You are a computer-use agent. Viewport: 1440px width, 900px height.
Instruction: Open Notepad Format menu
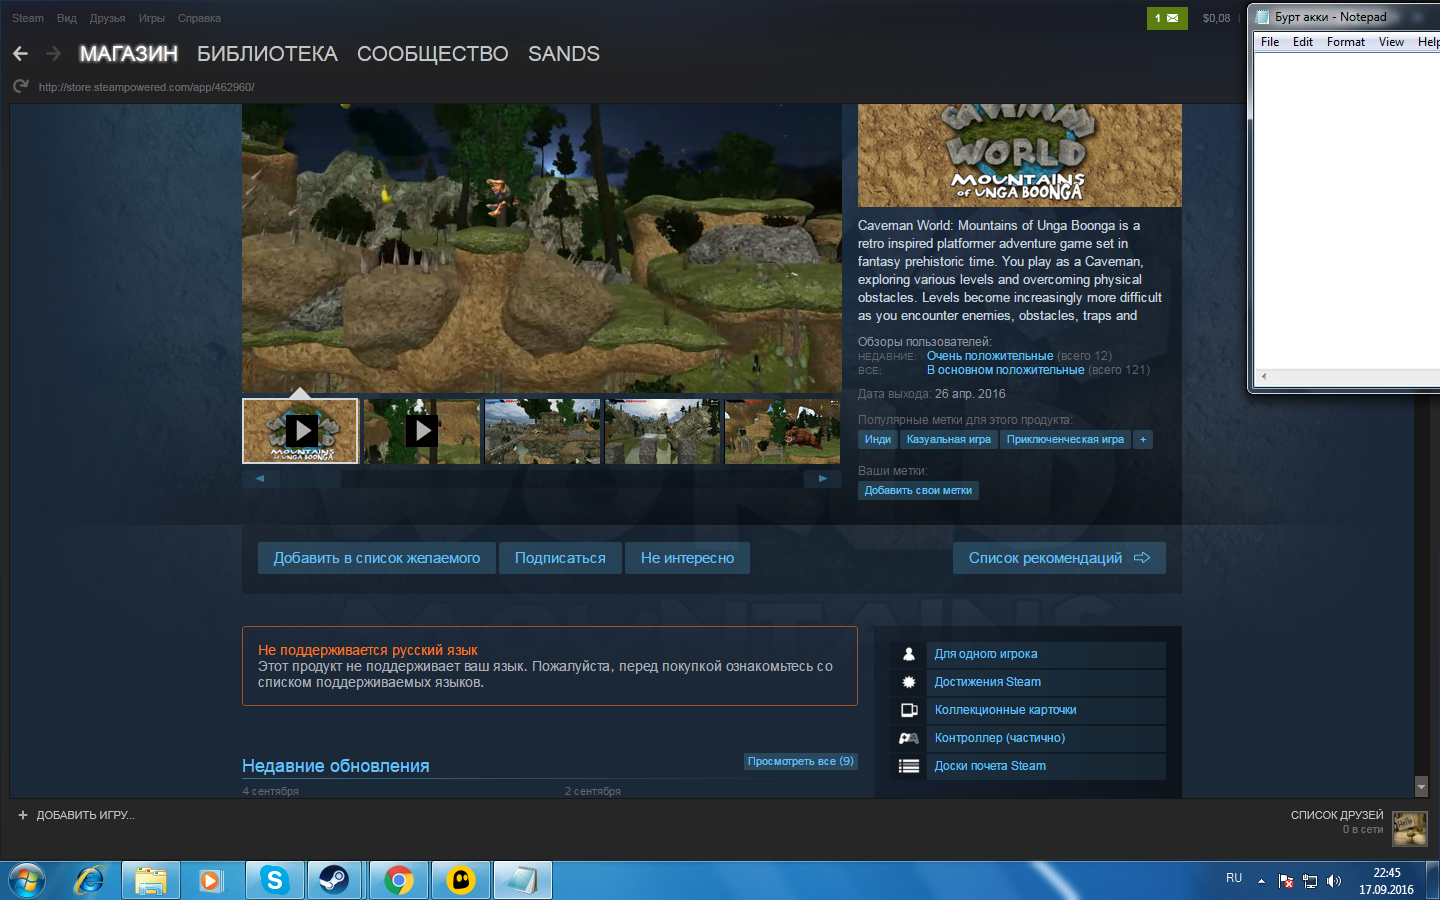pyautogui.click(x=1346, y=42)
